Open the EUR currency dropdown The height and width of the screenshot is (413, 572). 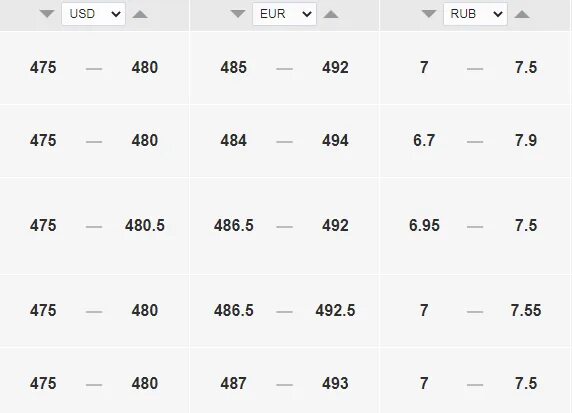coord(284,14)
